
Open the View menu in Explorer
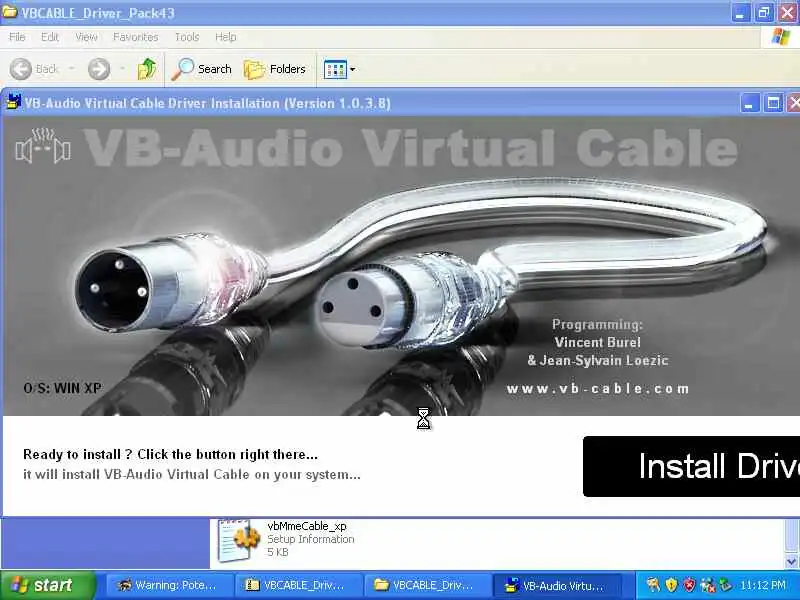point(86,37)
